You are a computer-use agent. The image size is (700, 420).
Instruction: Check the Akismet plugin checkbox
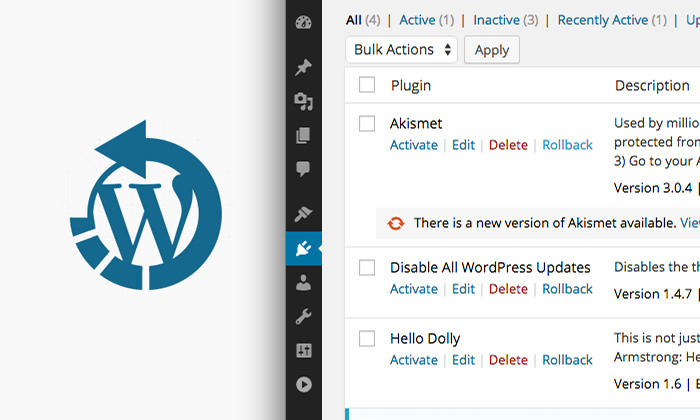[367, 124]
